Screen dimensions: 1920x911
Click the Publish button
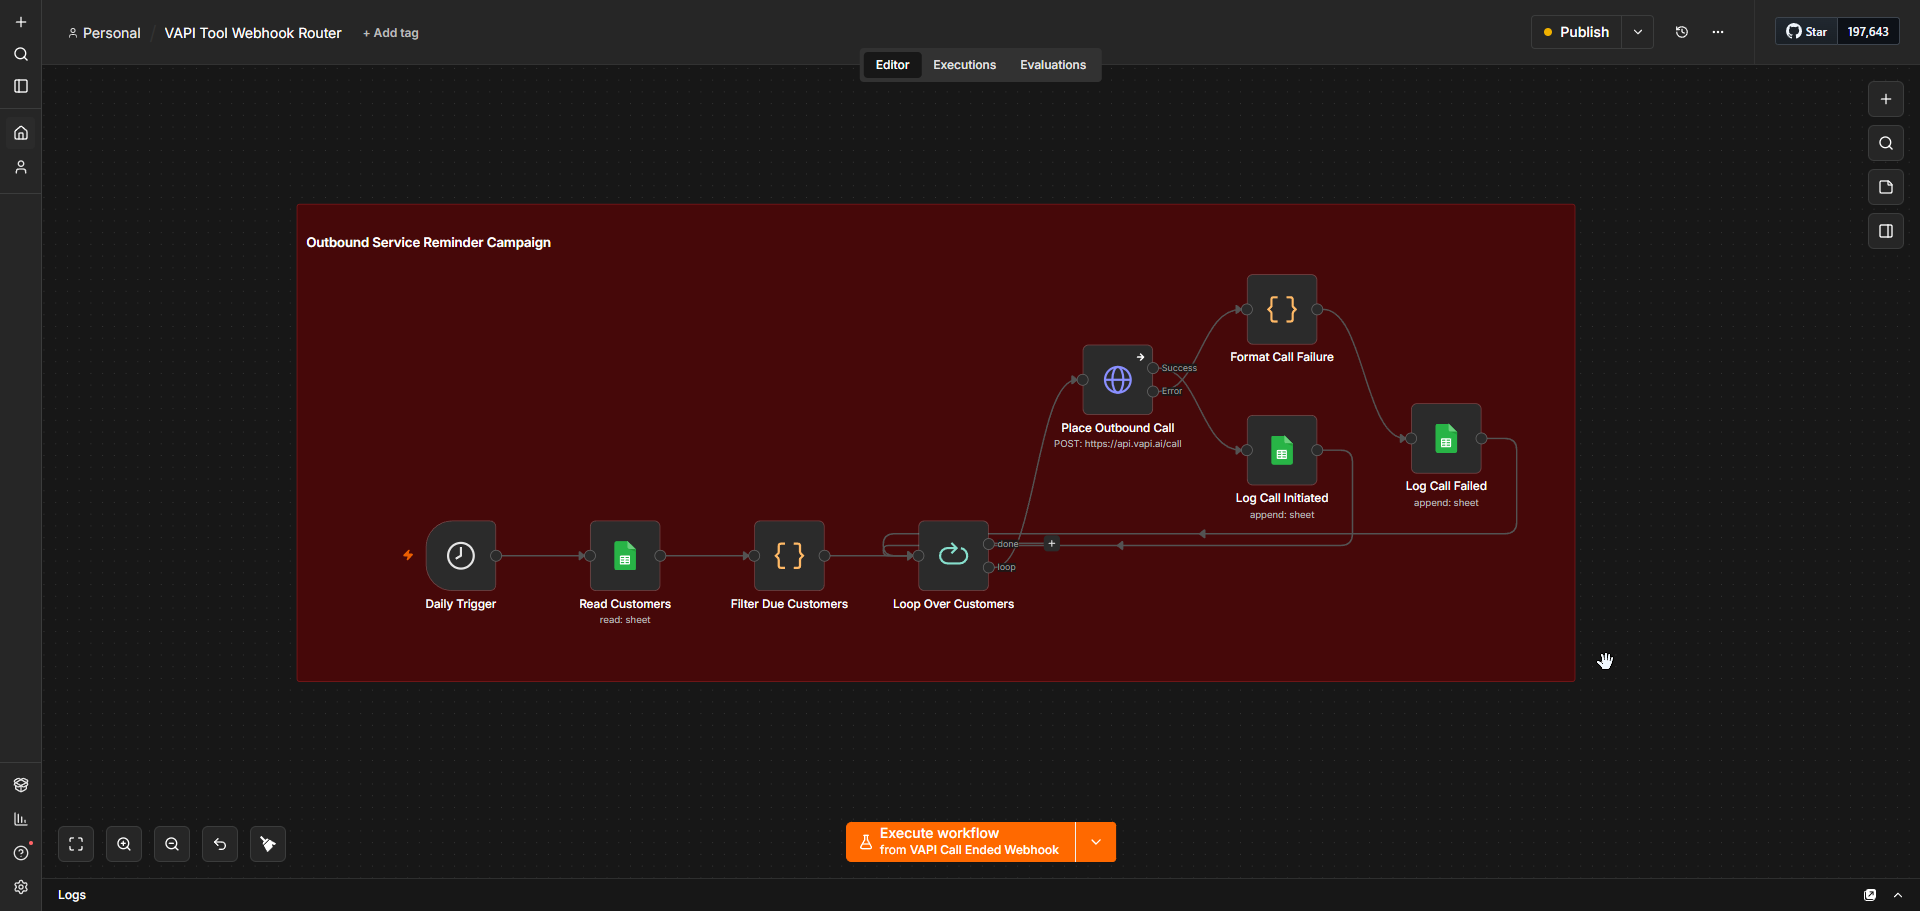(x=1577, y=32)
